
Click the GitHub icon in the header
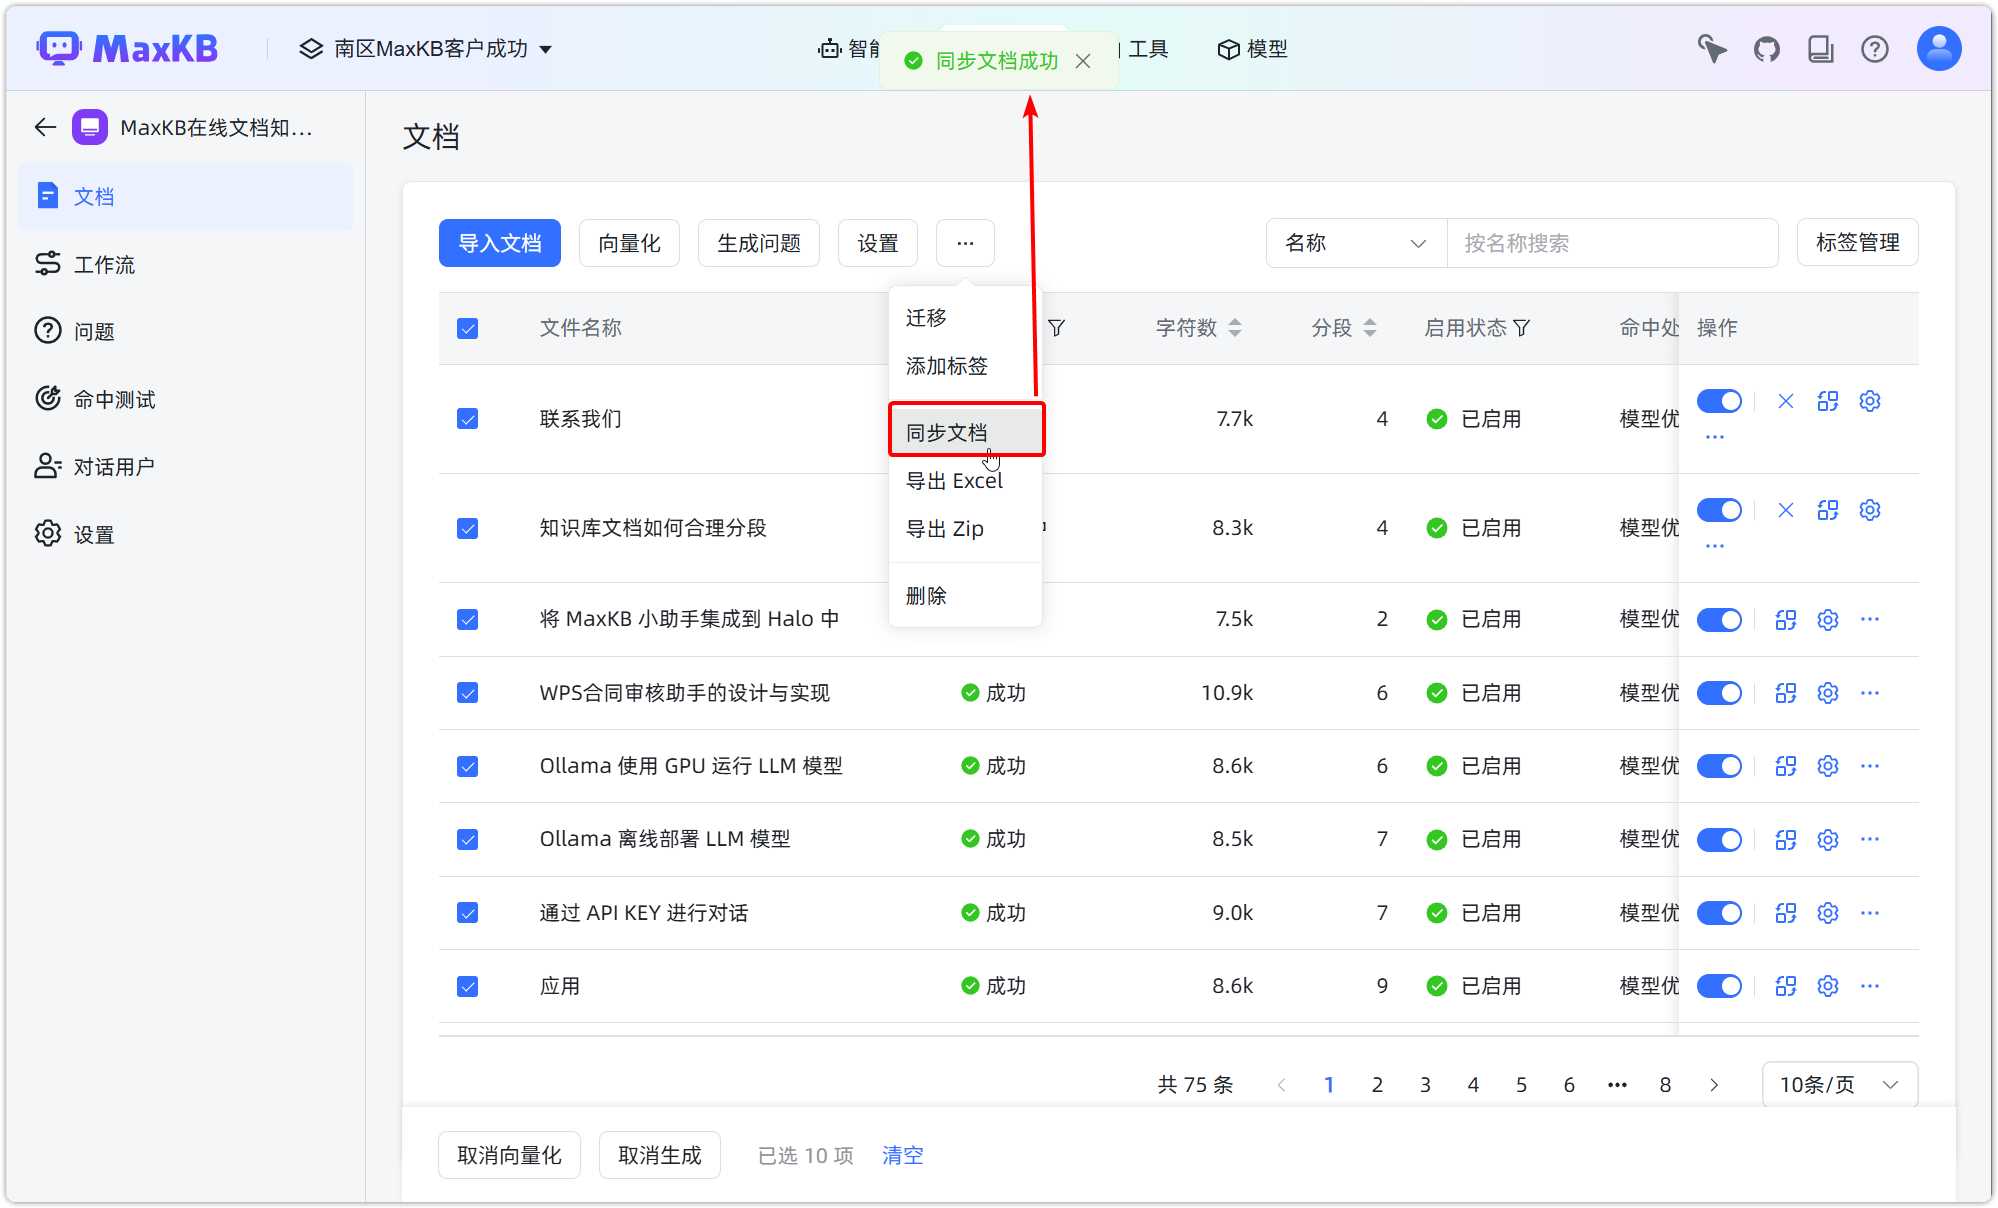tap(1766, 48)
